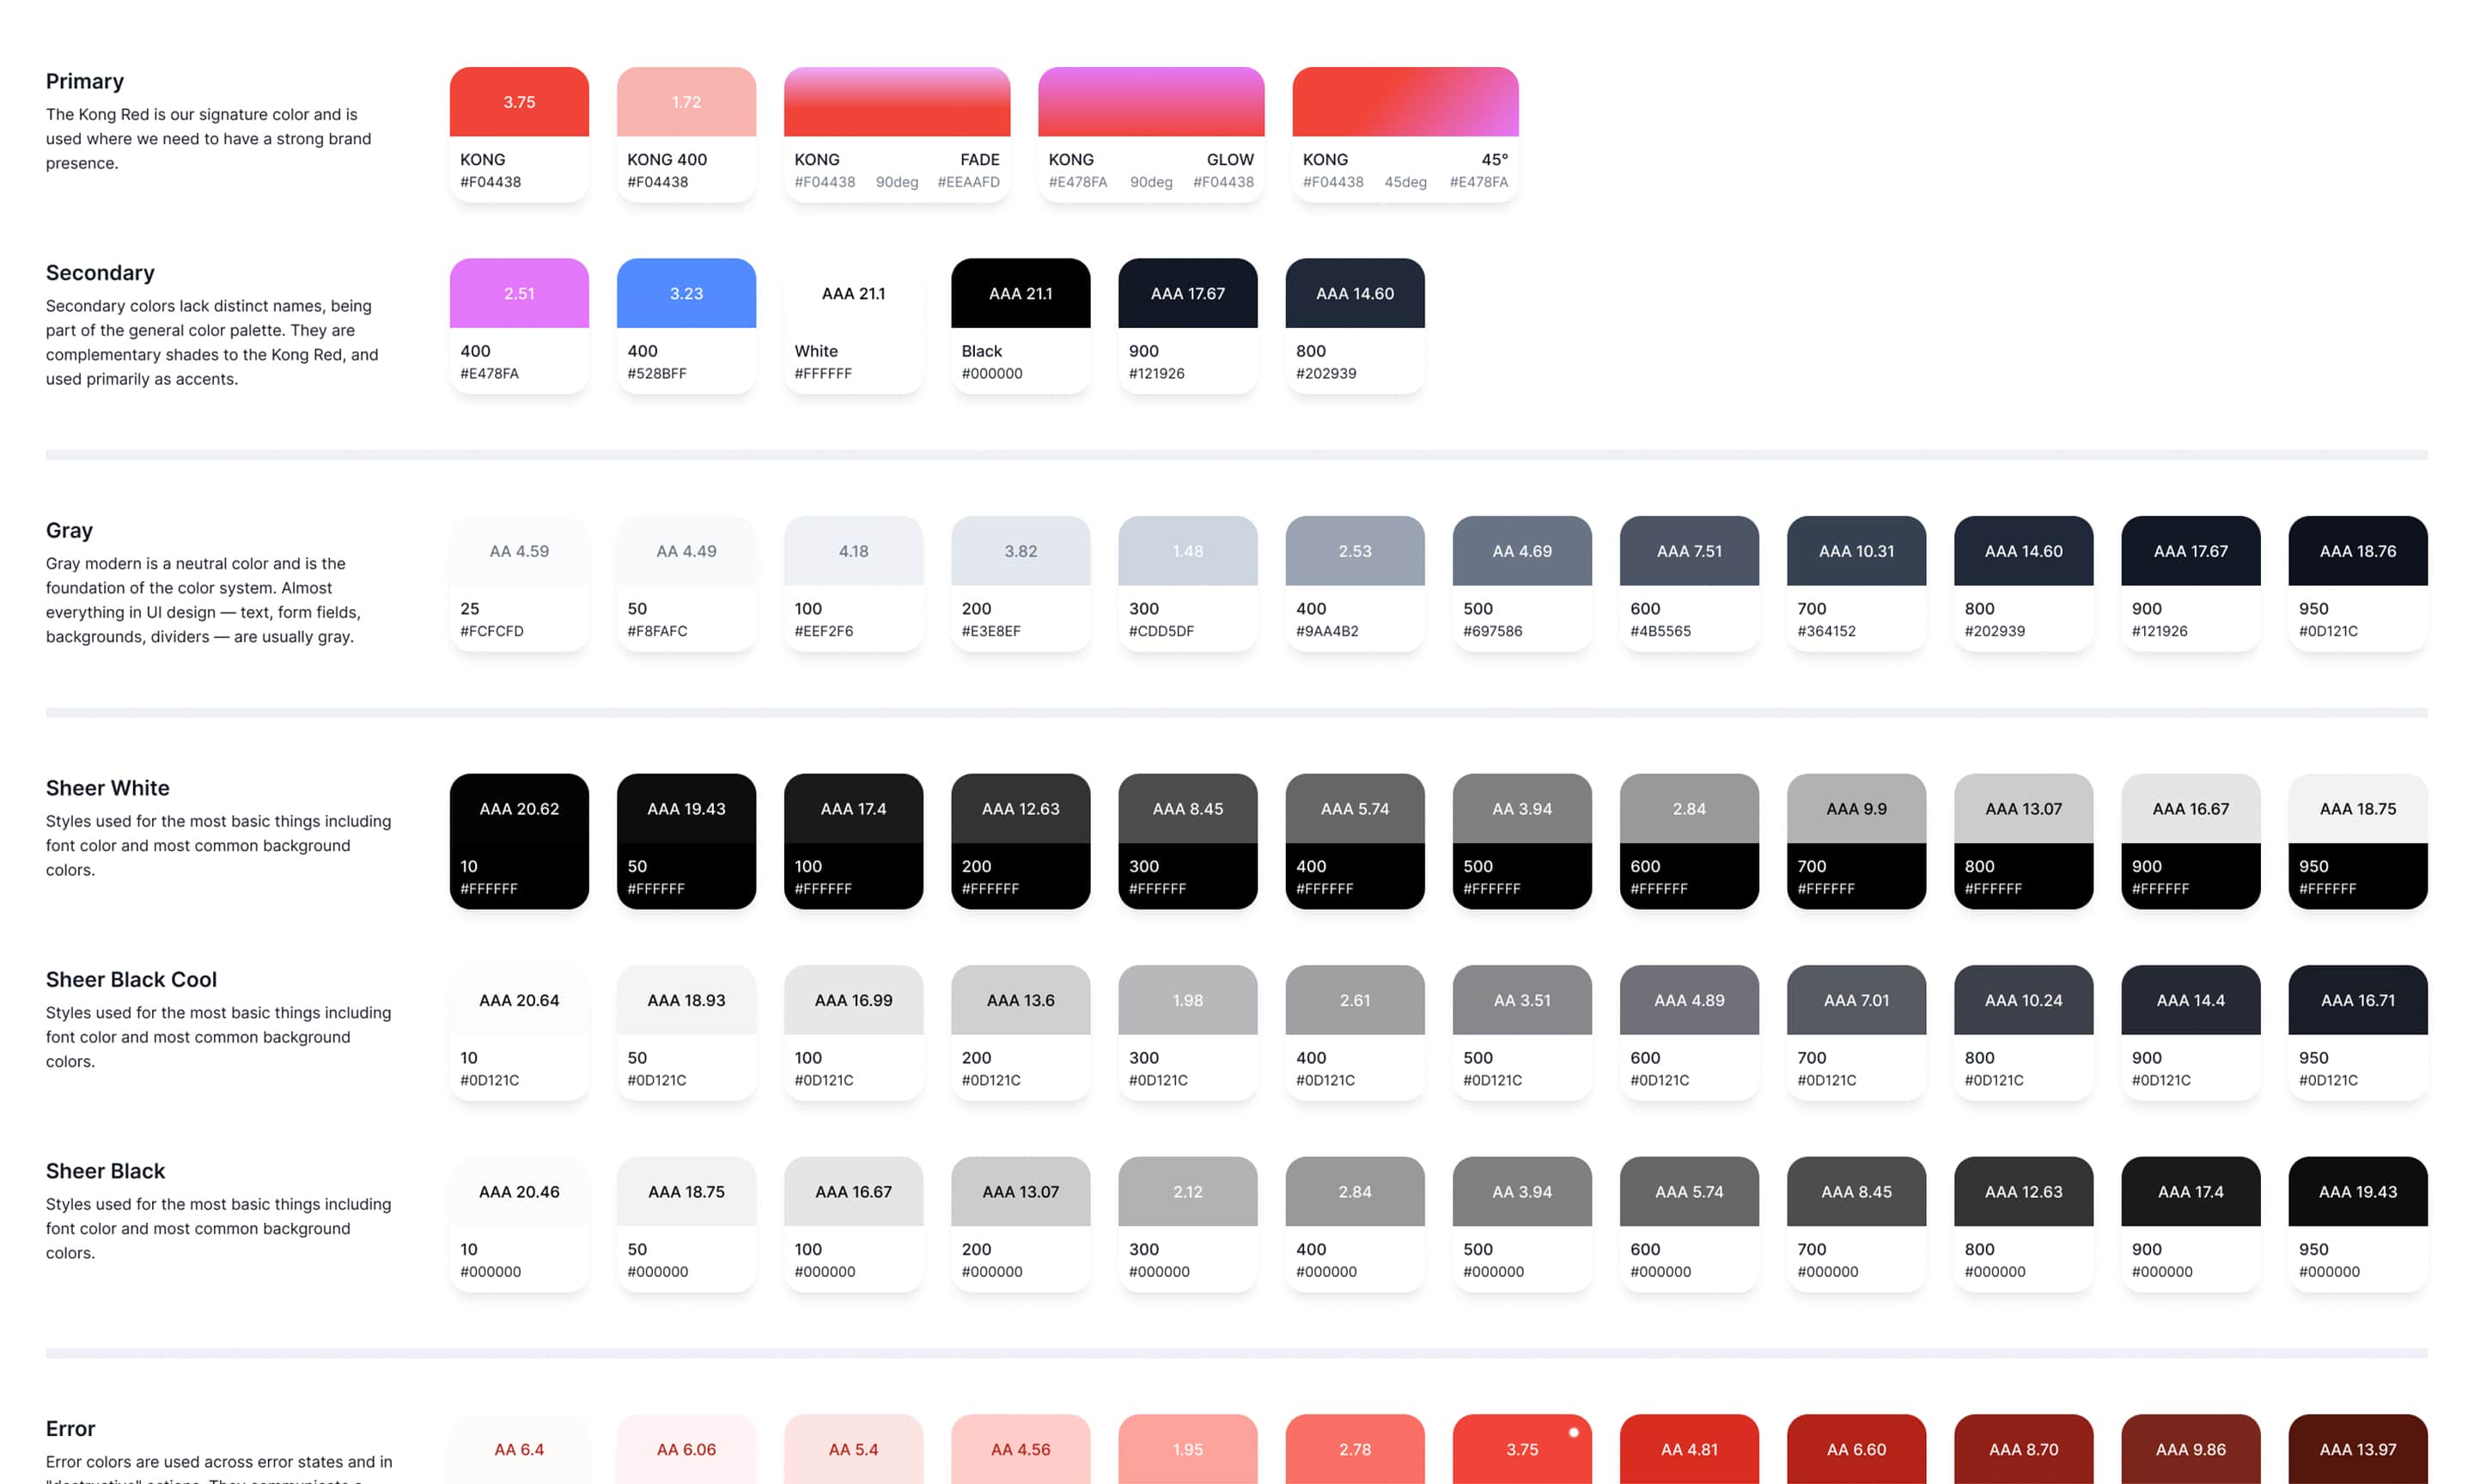
Task: Click the 'Kong Red is our signature color' description
Action: click(x=208, y=139)
